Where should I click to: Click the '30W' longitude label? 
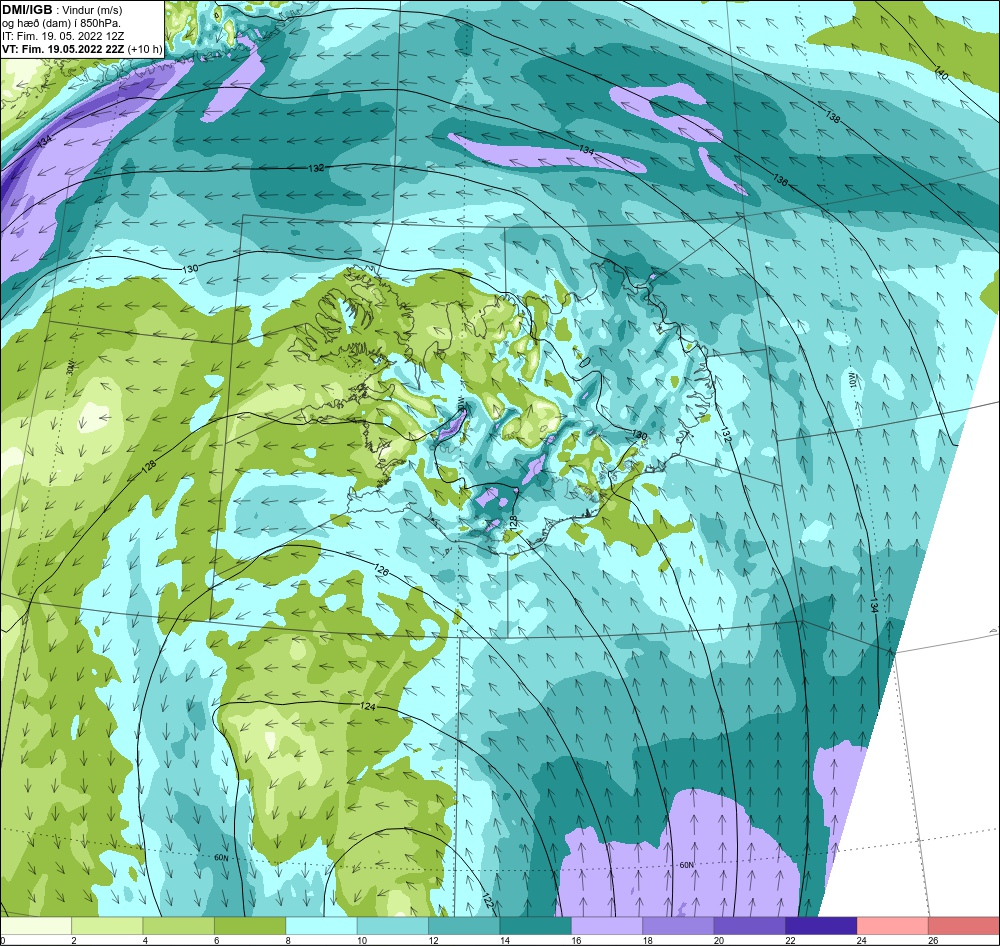click(x=71, y=366)
